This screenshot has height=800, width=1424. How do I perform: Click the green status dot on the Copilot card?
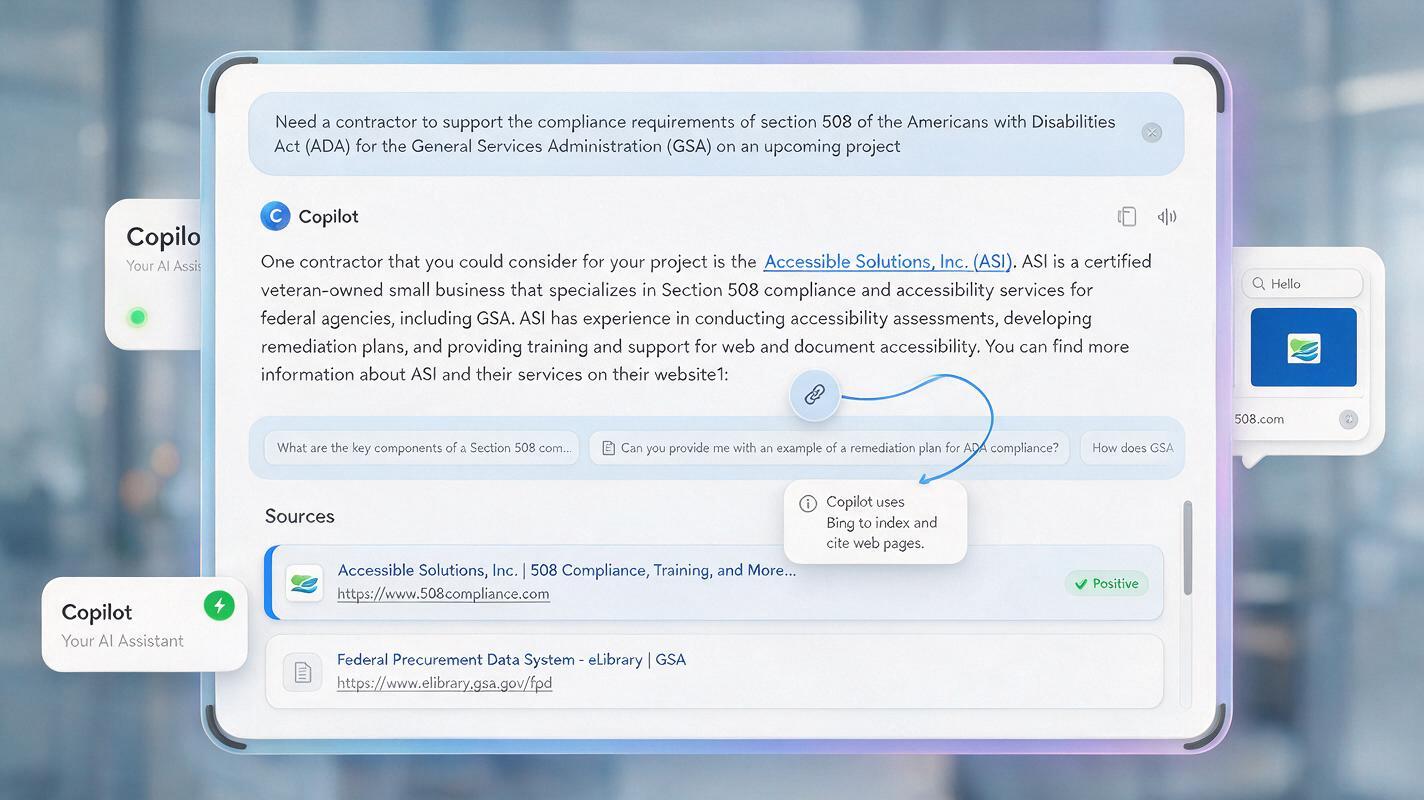138,317
